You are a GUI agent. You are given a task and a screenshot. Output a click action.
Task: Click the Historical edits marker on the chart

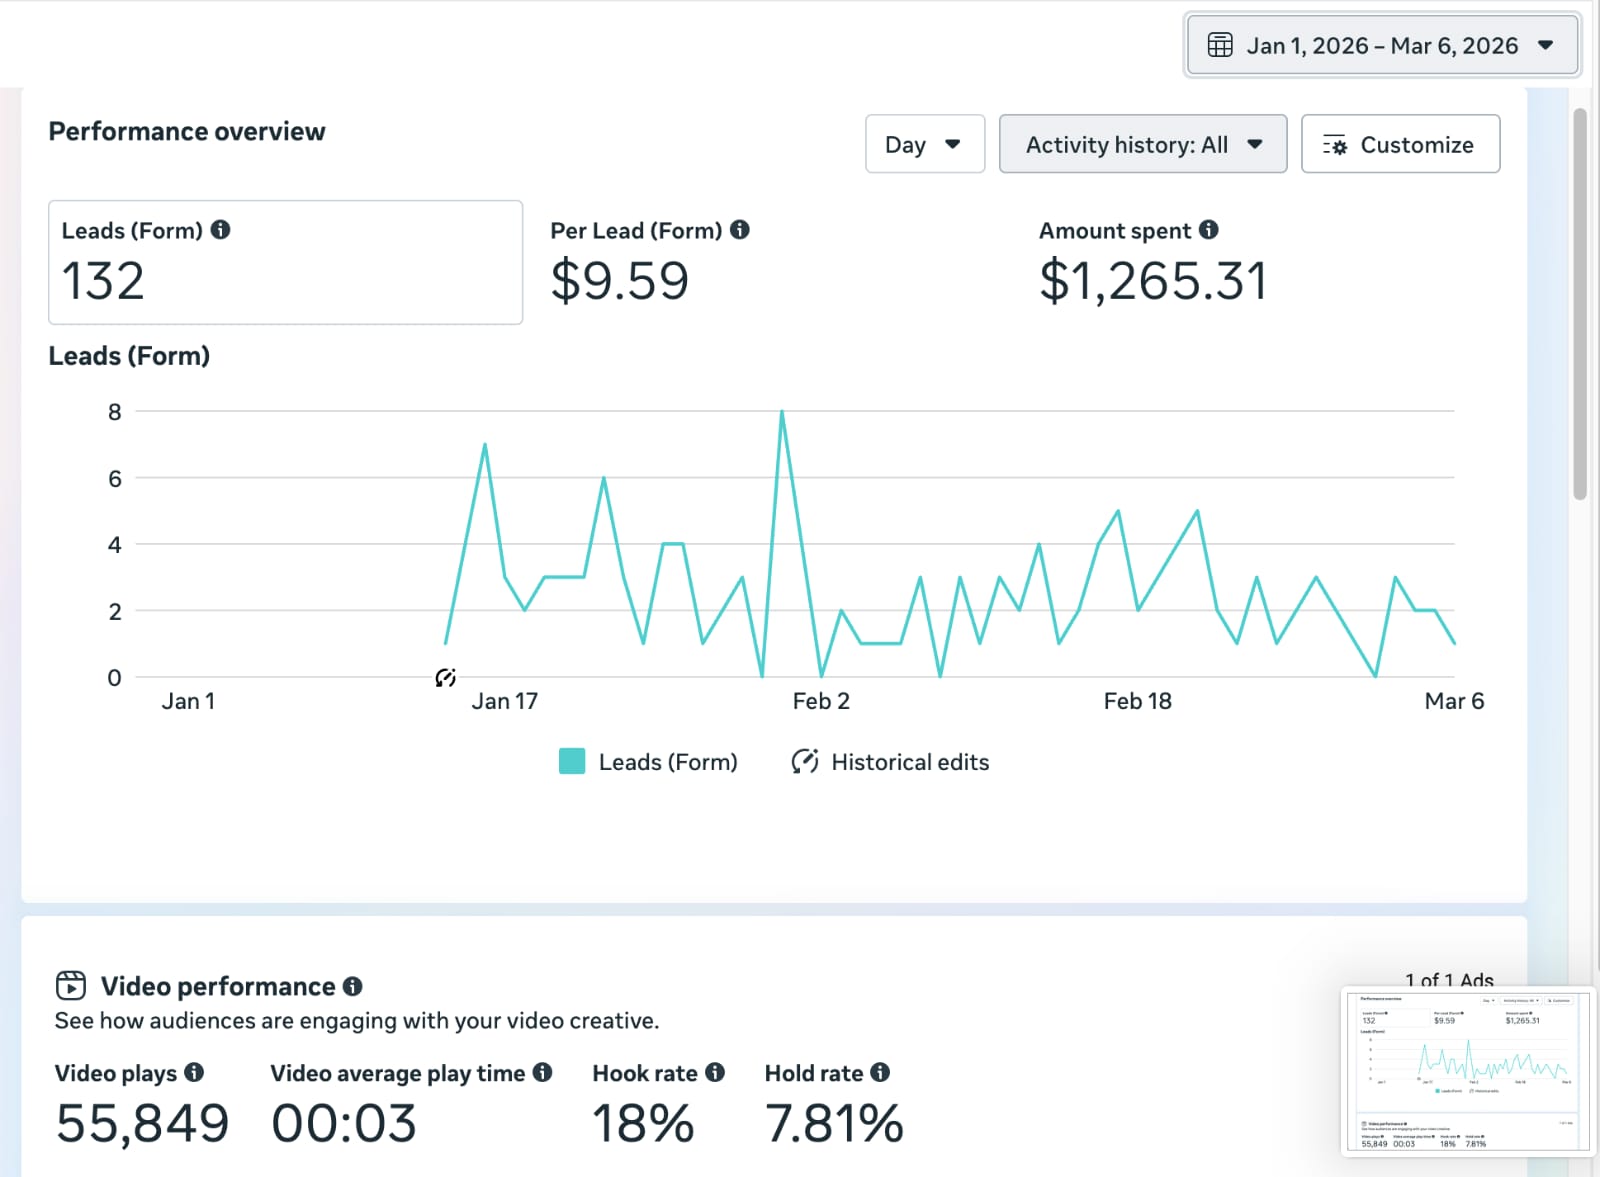point(446,678)
